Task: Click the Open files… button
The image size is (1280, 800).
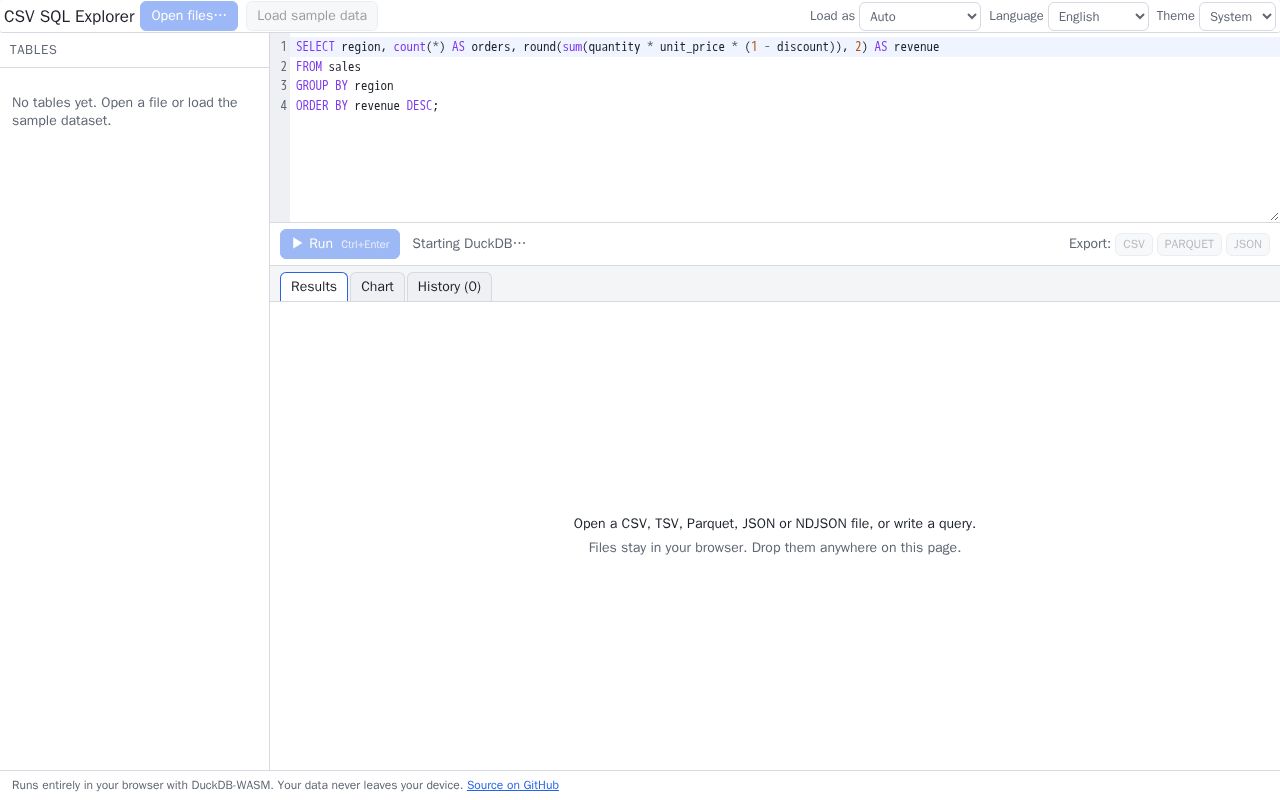Action: [x=189, y=16]
